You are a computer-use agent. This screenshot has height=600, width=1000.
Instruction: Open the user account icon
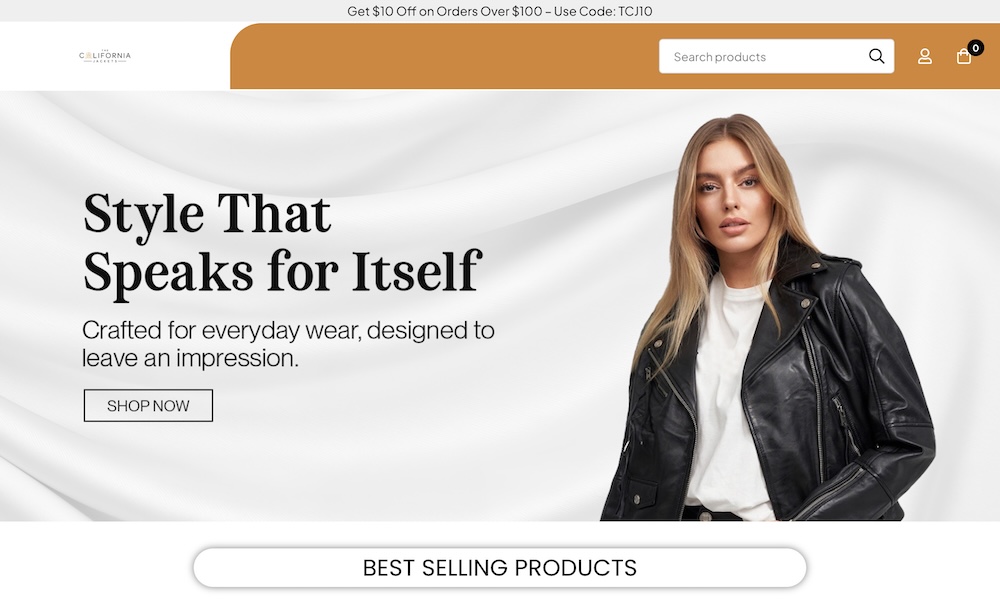tap(925, 57)
